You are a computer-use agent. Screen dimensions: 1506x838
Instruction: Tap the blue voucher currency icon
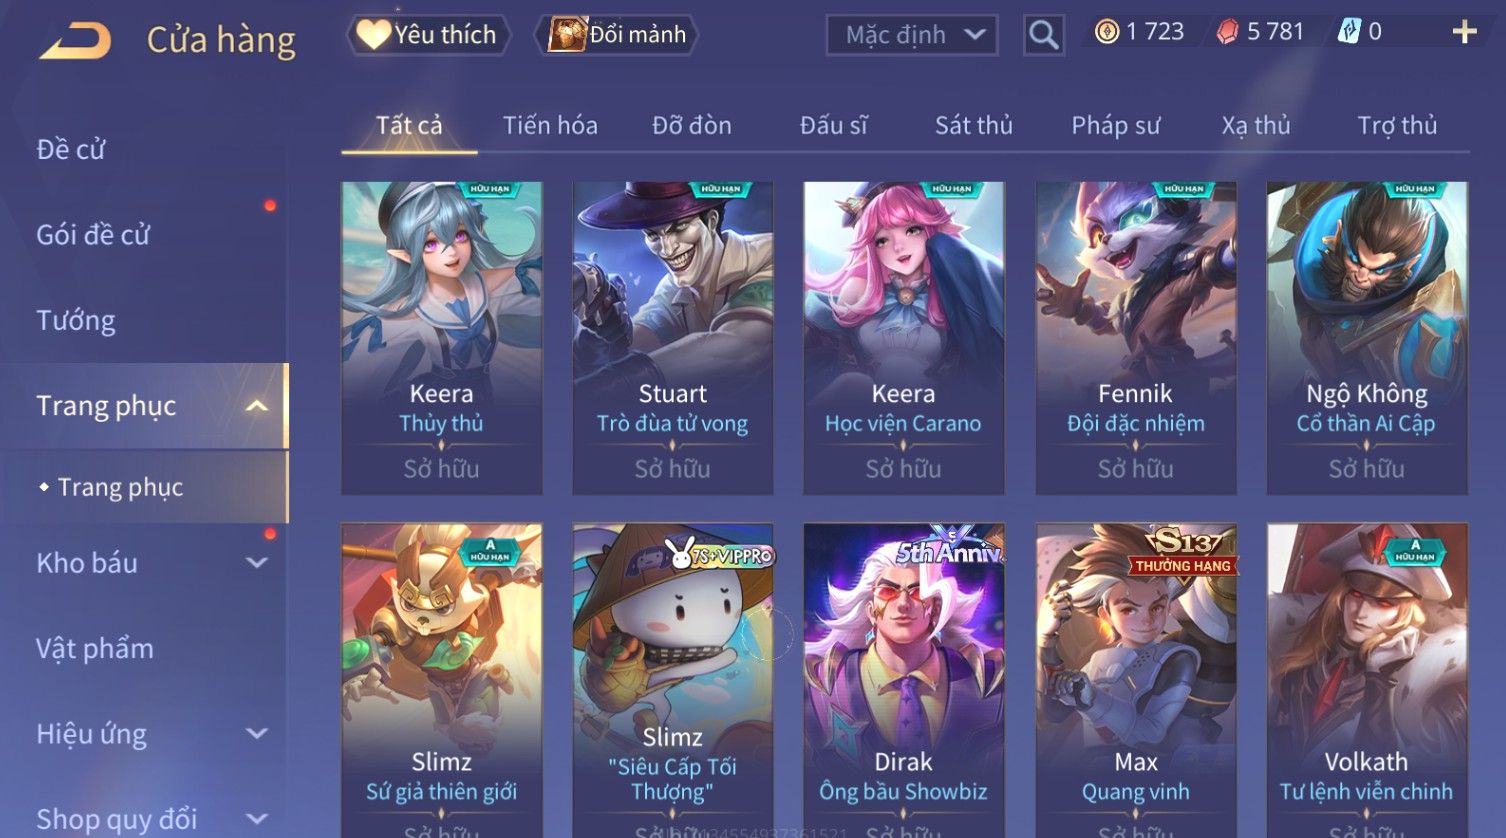[1349, 32]
